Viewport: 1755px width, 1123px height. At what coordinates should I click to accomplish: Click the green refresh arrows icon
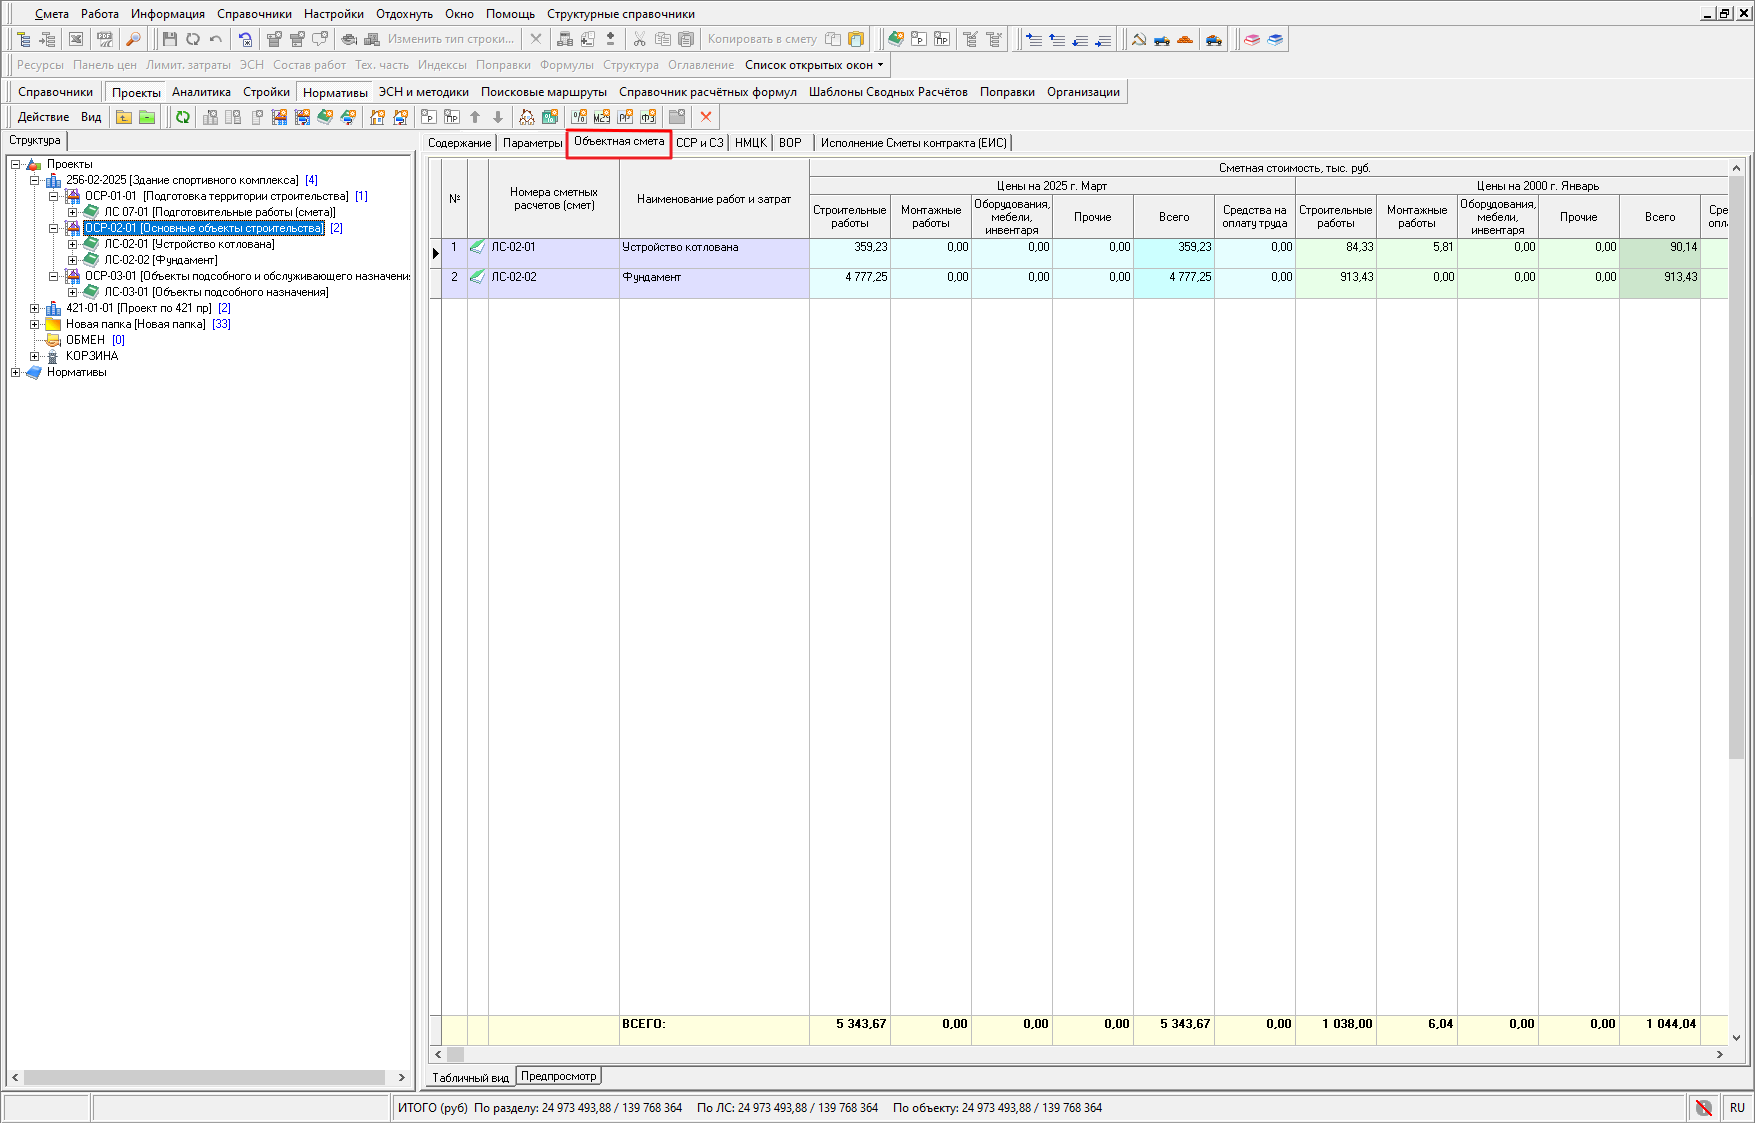(x=183, y=117)
